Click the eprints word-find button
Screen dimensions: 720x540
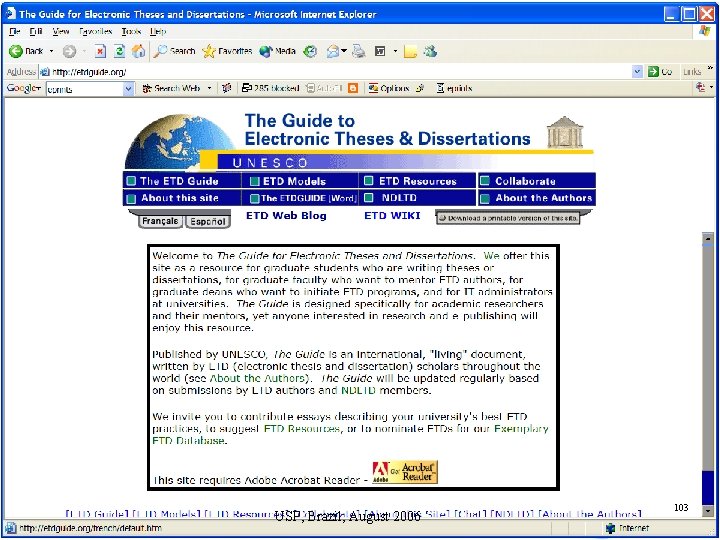tap(454, 88)
